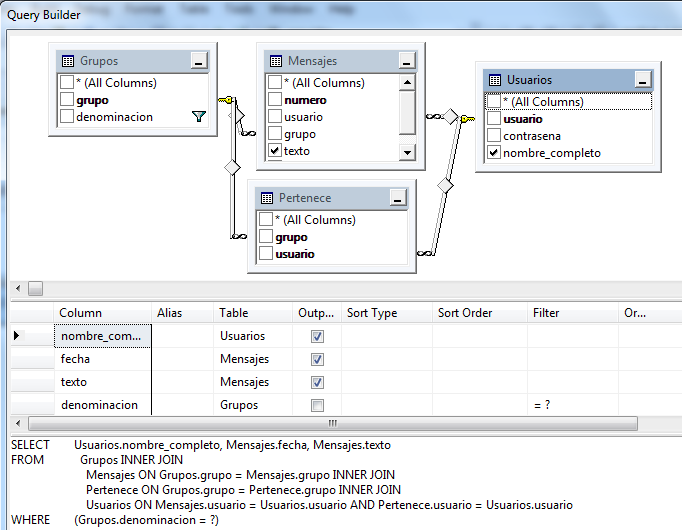Viewport: 682px width, 530px height.
Task: Click Mensajes list scroll down arrow
Action: pyautogui.click(x=407, y=152)
